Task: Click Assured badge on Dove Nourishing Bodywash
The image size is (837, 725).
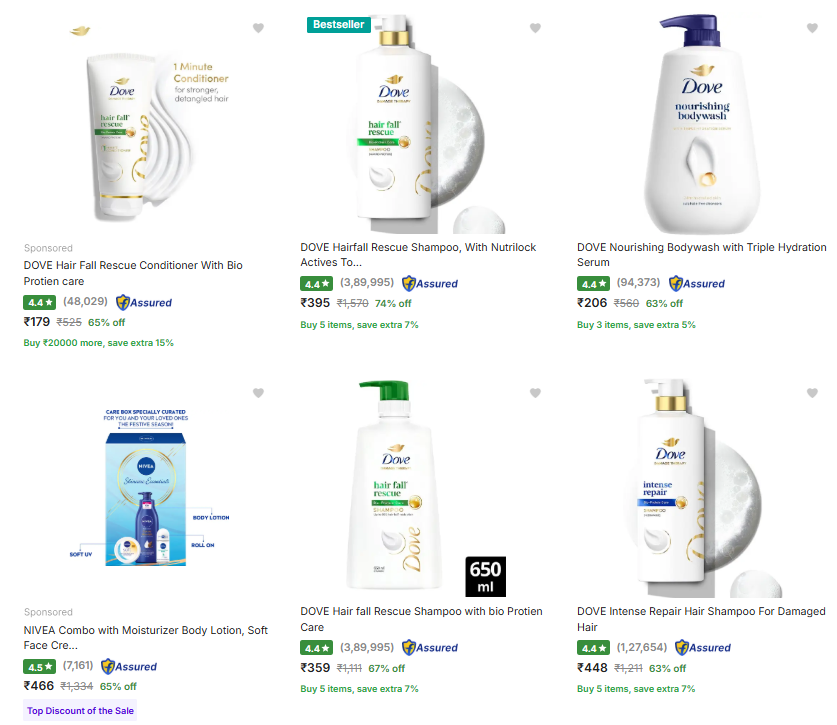Action: tap(698, 283)
